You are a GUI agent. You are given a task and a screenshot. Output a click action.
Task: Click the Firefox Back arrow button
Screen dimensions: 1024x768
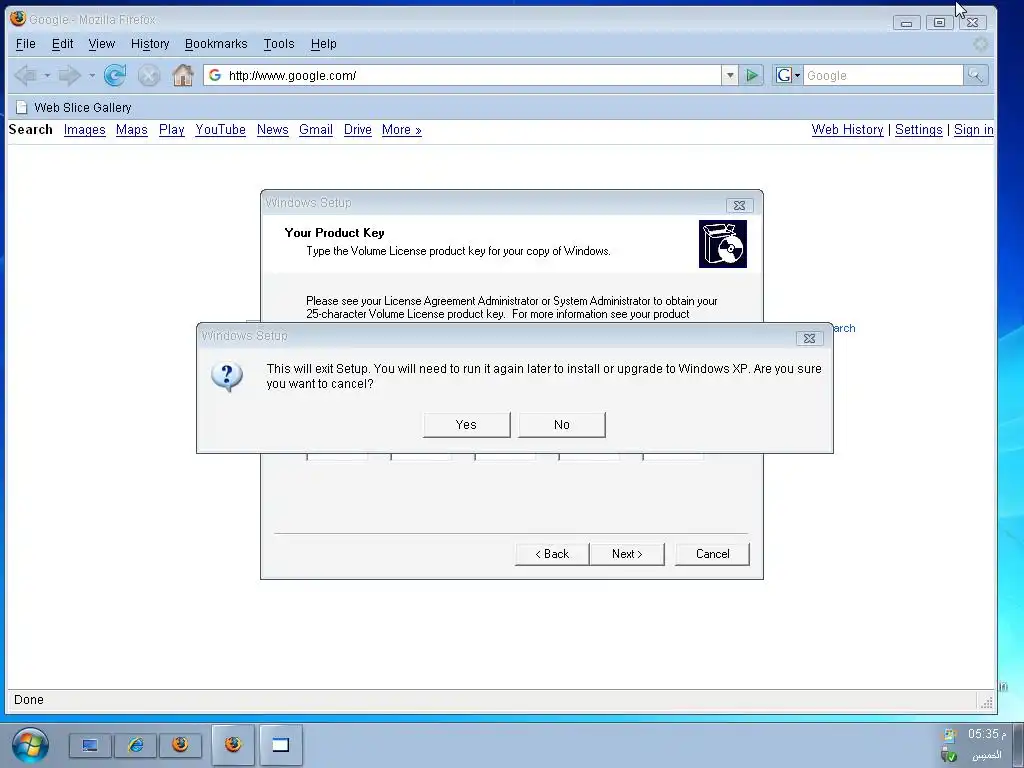click(25, 76)
